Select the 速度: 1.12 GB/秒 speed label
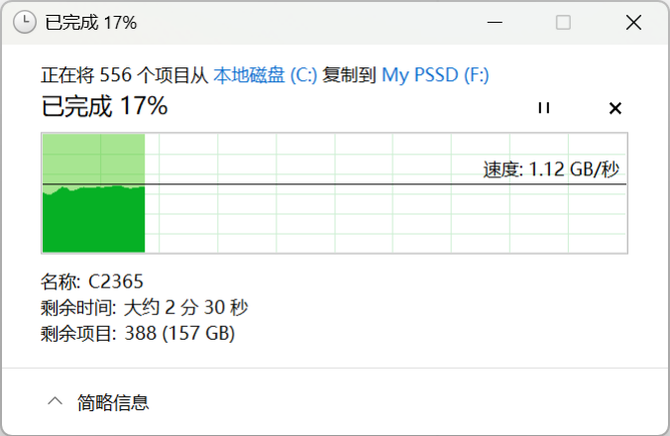670x436 pixels. [551, 169]
